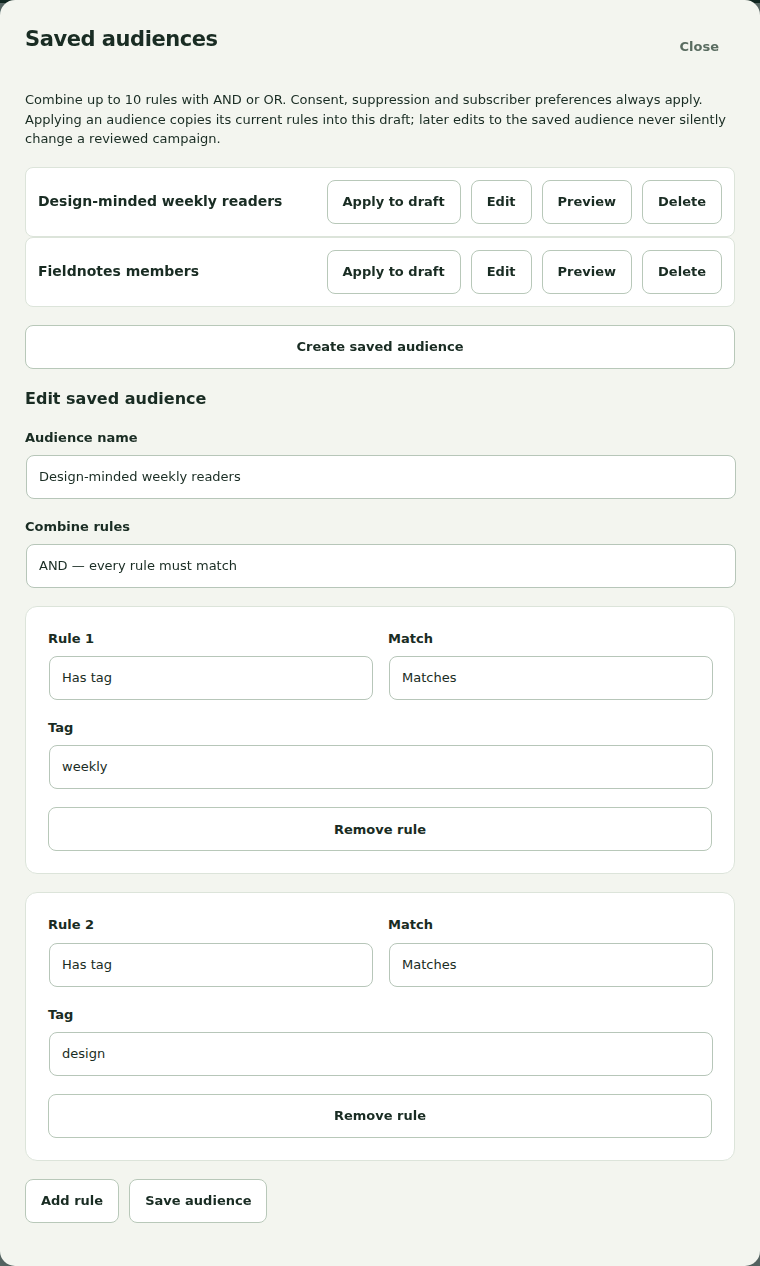This screenshot has width=760, height=1266.
Task: Click Create saved audience button
Action: tap(380, 347)
